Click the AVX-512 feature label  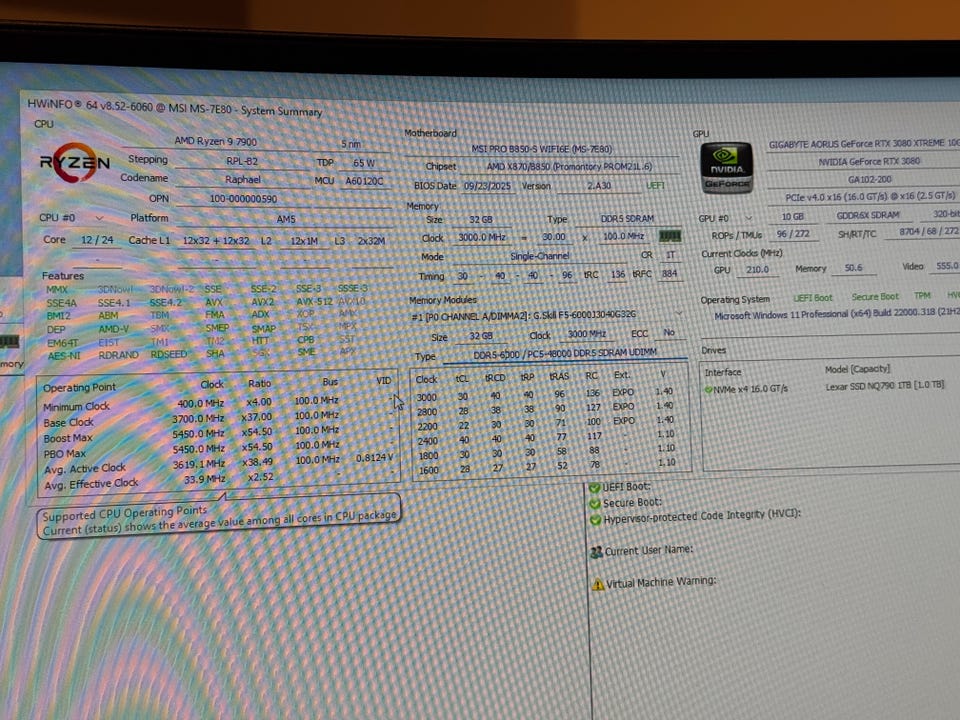coord(314,302)
